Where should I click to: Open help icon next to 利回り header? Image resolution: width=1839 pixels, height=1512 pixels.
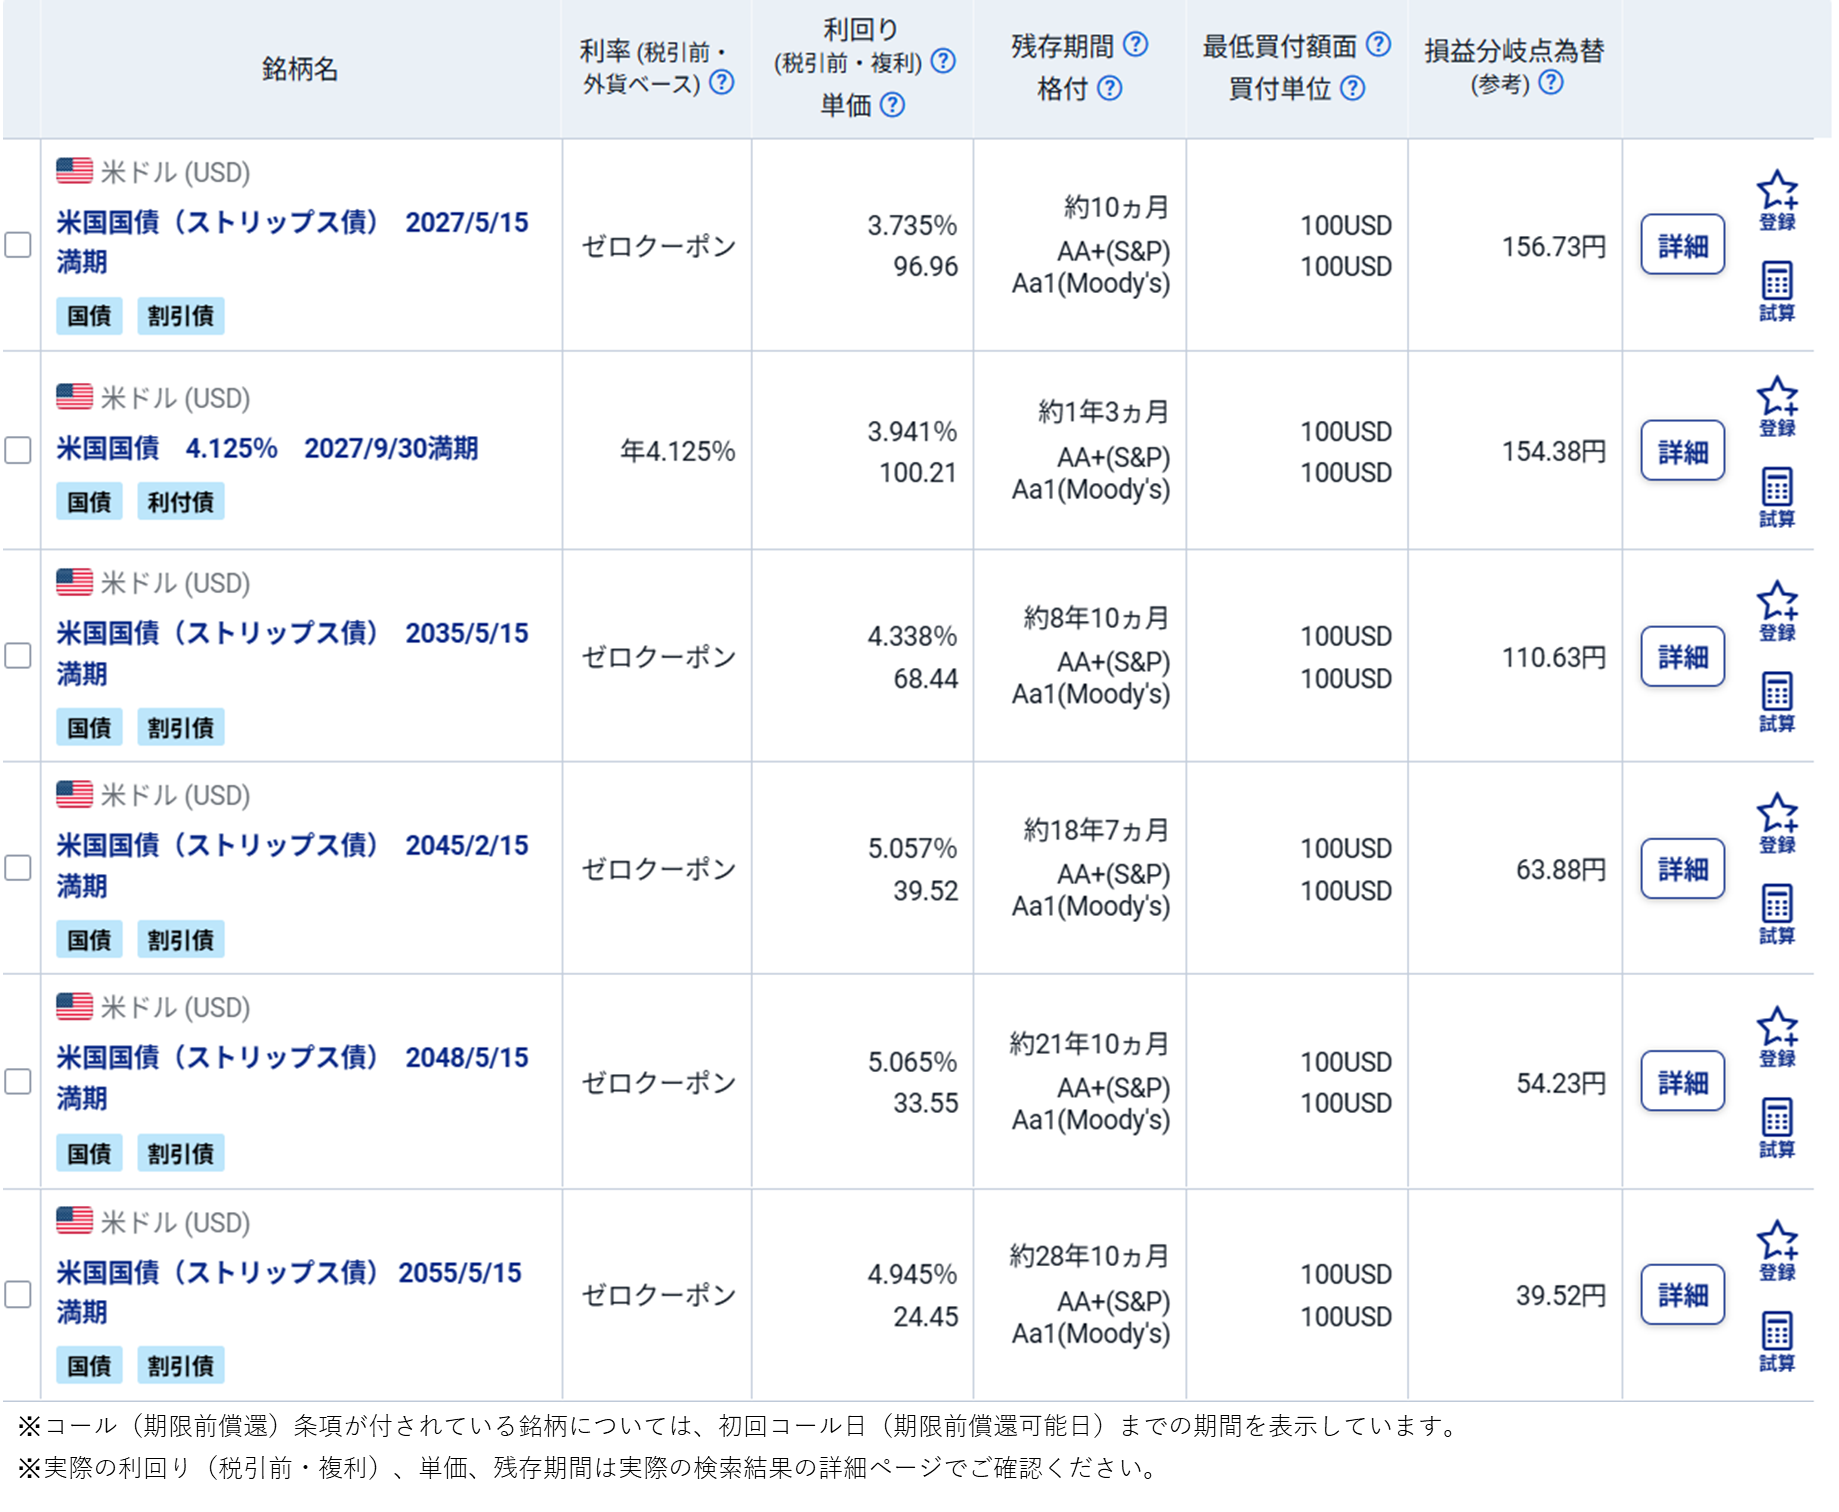(x=943, y=62)
